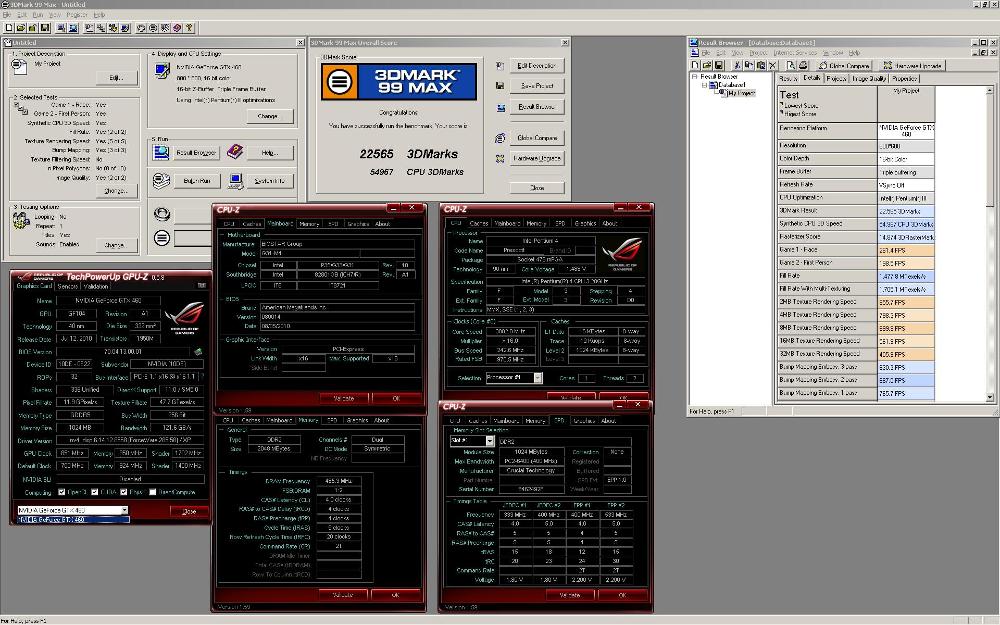The width and height of the screenshot is (1000, 625).
Task: Click My Project item icon in database tree
Action: (723, 93)
